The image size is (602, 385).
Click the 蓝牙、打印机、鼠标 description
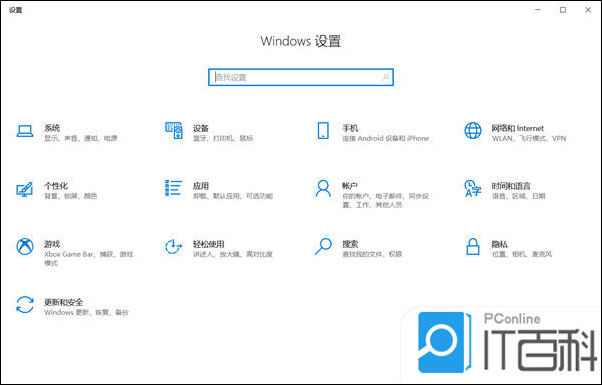(223, 138)
